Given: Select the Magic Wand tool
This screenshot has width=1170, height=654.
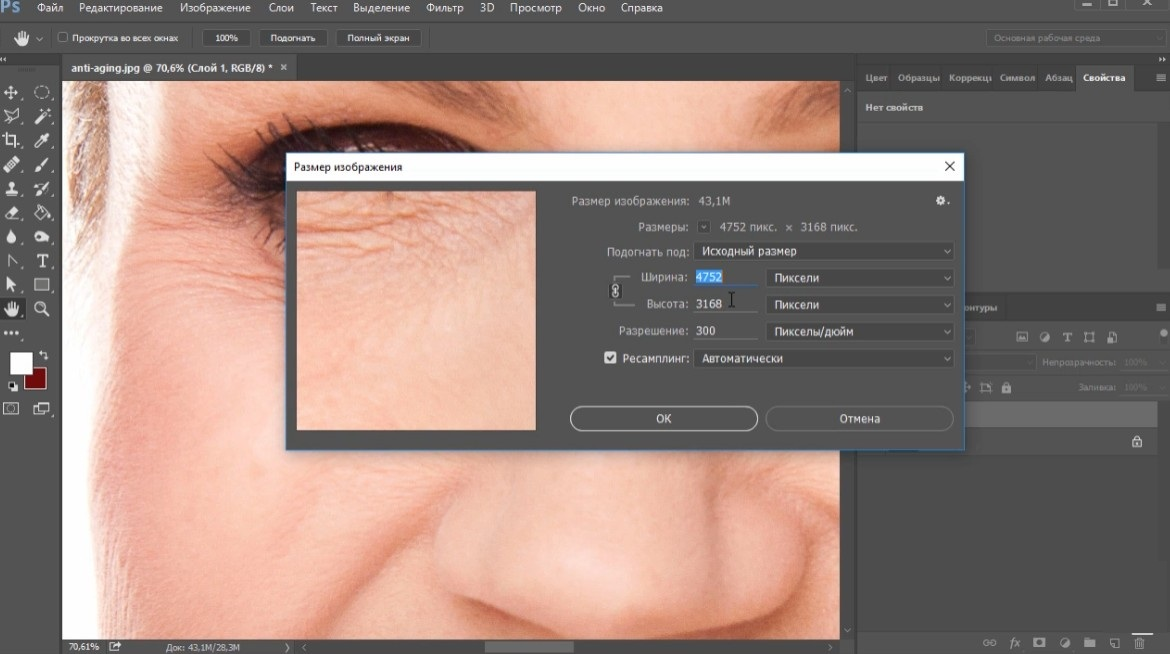Looking at the screenshot, I should [42, 116].
